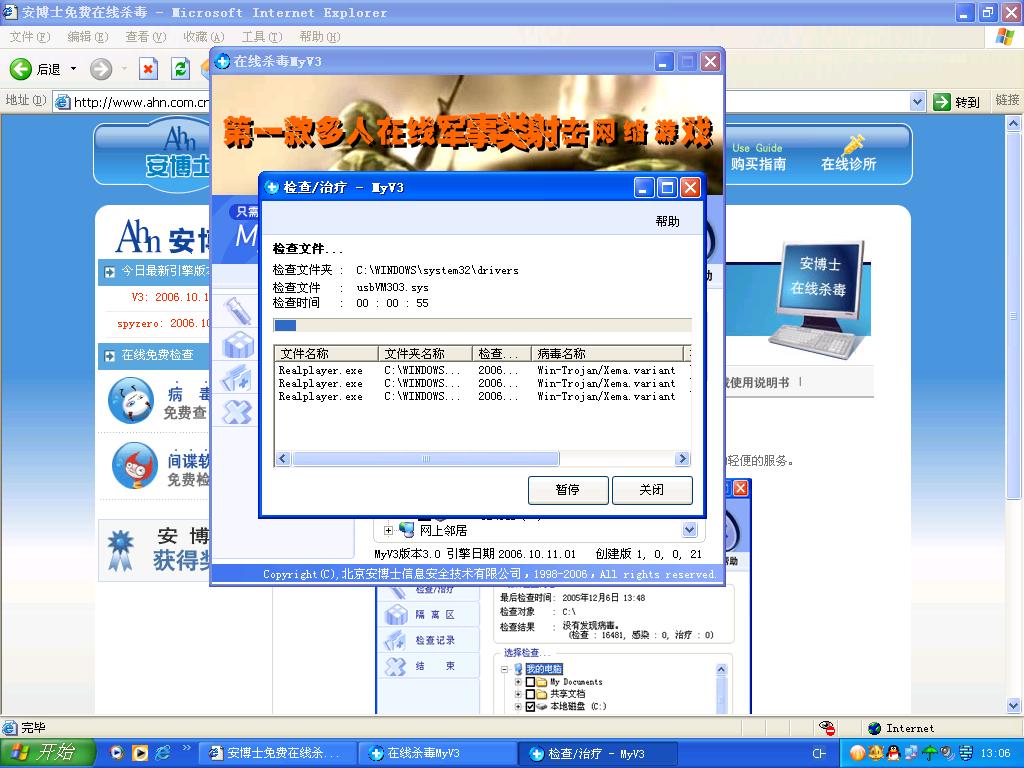Click 检查记录 in the embedded MyV3 panel

pyautogui.click(x=435, y=640)
